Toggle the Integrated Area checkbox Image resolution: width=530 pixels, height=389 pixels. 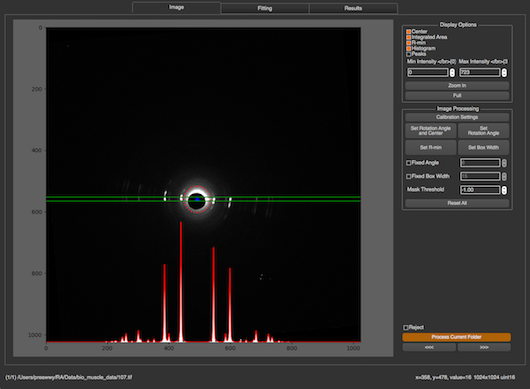(408, 37)
